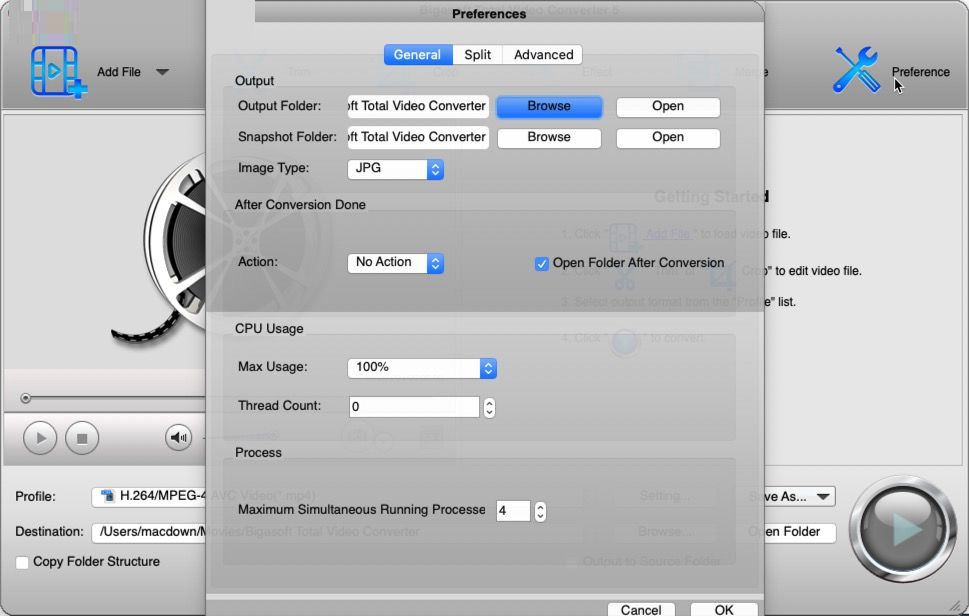
Task: Click the Maximum Simultaneous Processes stepper
Action: [x=540, y=511]
